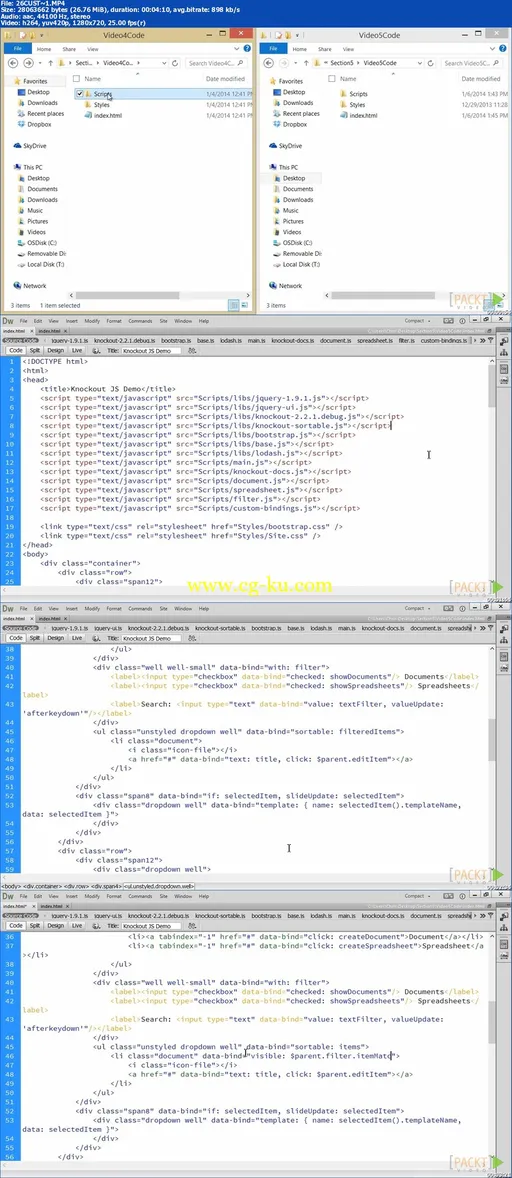Select the Scripts folder in Video5Code

pyautogui.click(x=354, y=94)
